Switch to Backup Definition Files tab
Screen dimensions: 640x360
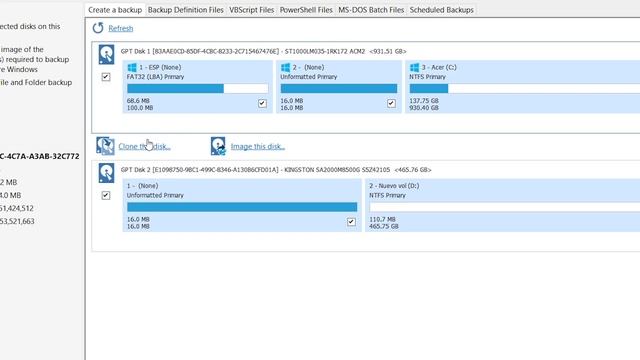click(186, 10)
